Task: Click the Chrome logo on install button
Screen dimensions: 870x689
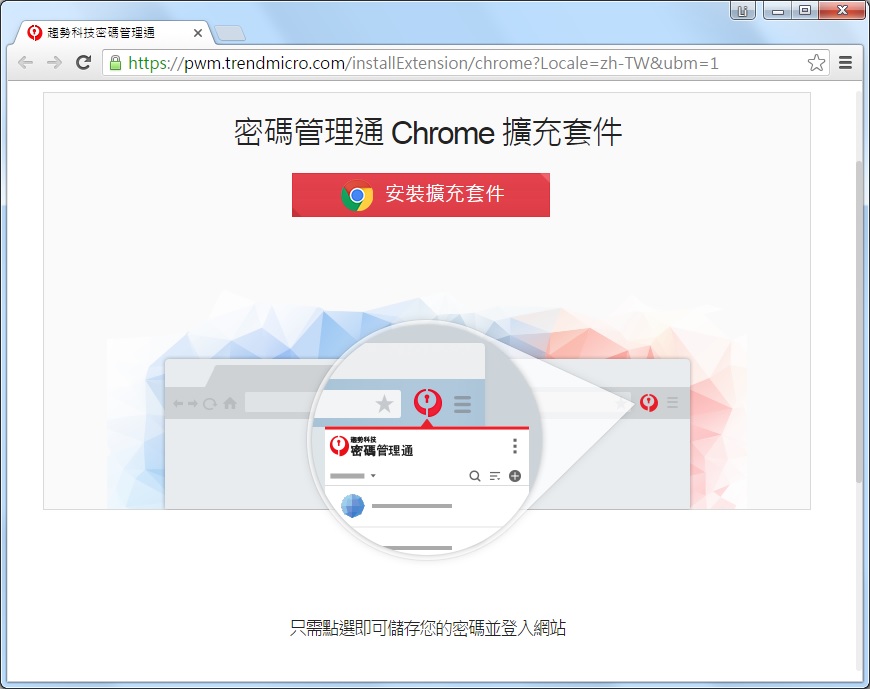Action: click(x=357, y=195)
